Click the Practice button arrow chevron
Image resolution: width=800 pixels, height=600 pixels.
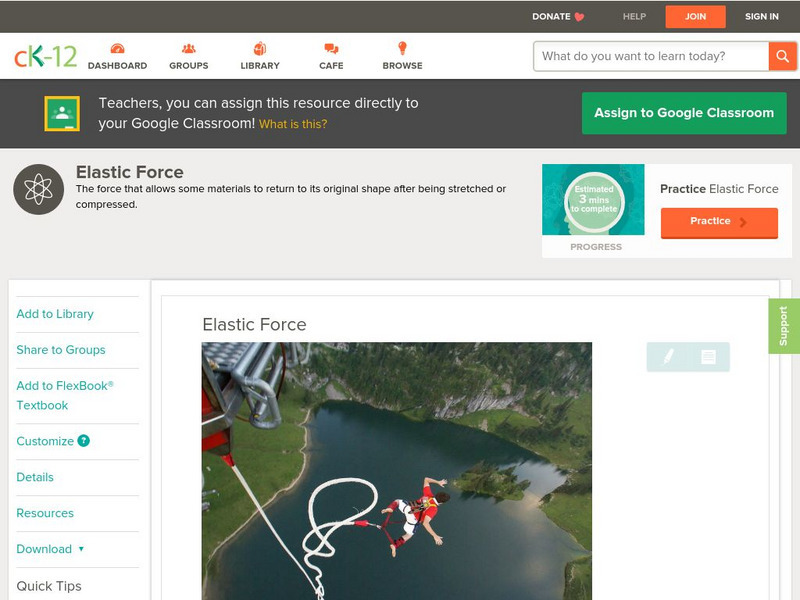743,222
